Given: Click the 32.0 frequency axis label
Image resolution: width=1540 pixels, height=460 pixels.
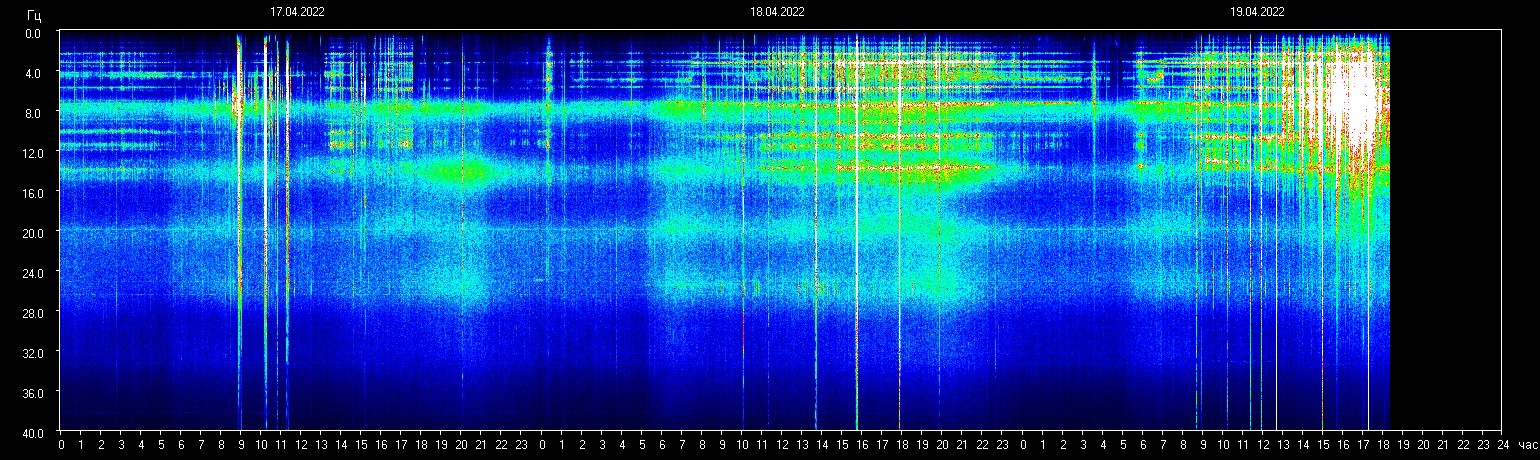Looking at the screenshot, I should [33, 352].
